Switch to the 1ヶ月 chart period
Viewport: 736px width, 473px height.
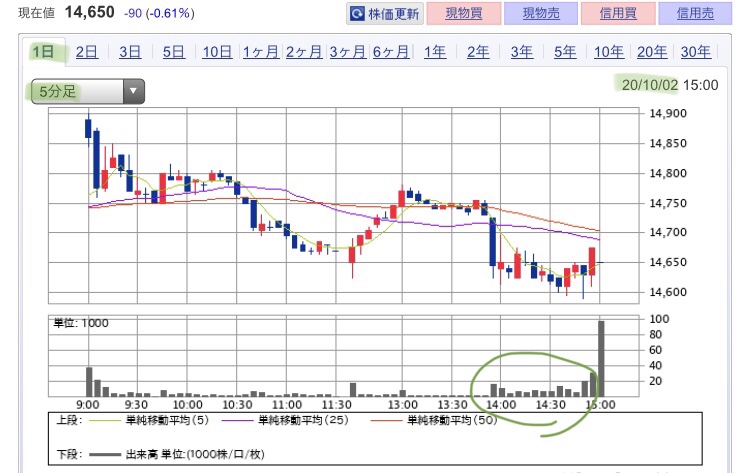point(261,52)
